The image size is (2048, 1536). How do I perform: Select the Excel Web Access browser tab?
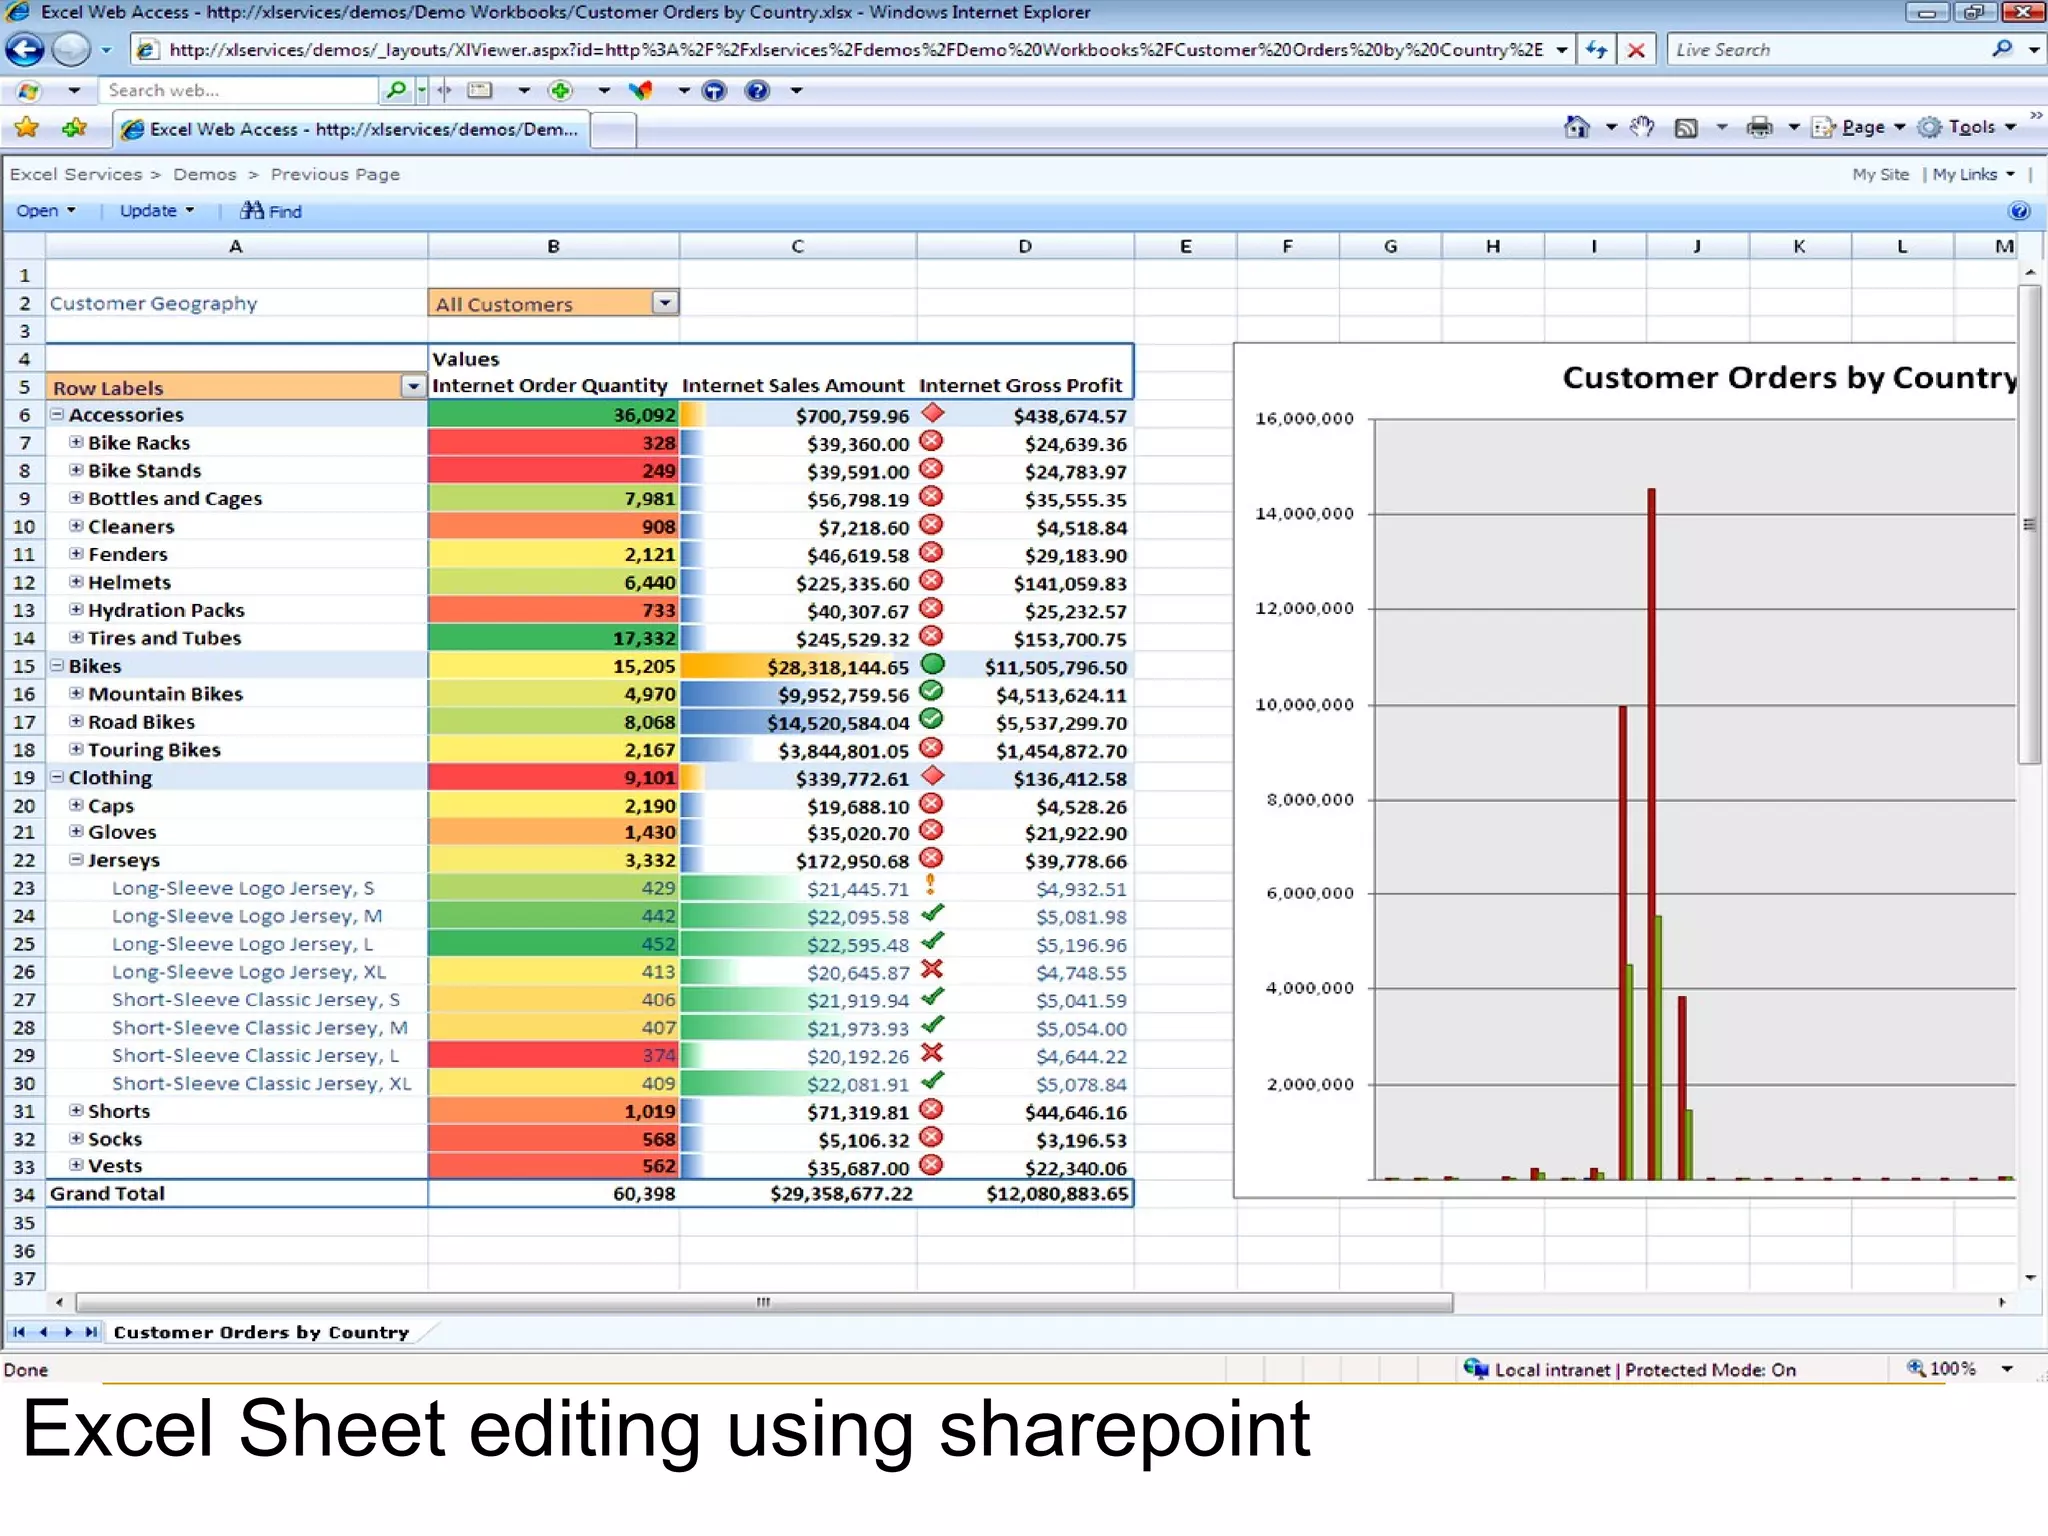[352, 129]
